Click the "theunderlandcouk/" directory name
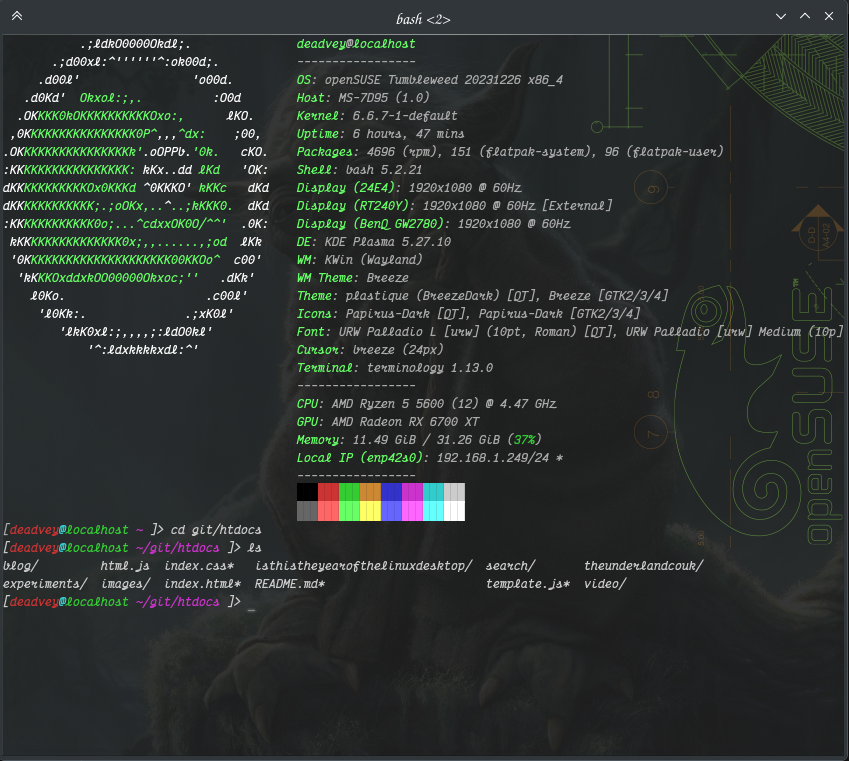 click(x=644, y=566)
